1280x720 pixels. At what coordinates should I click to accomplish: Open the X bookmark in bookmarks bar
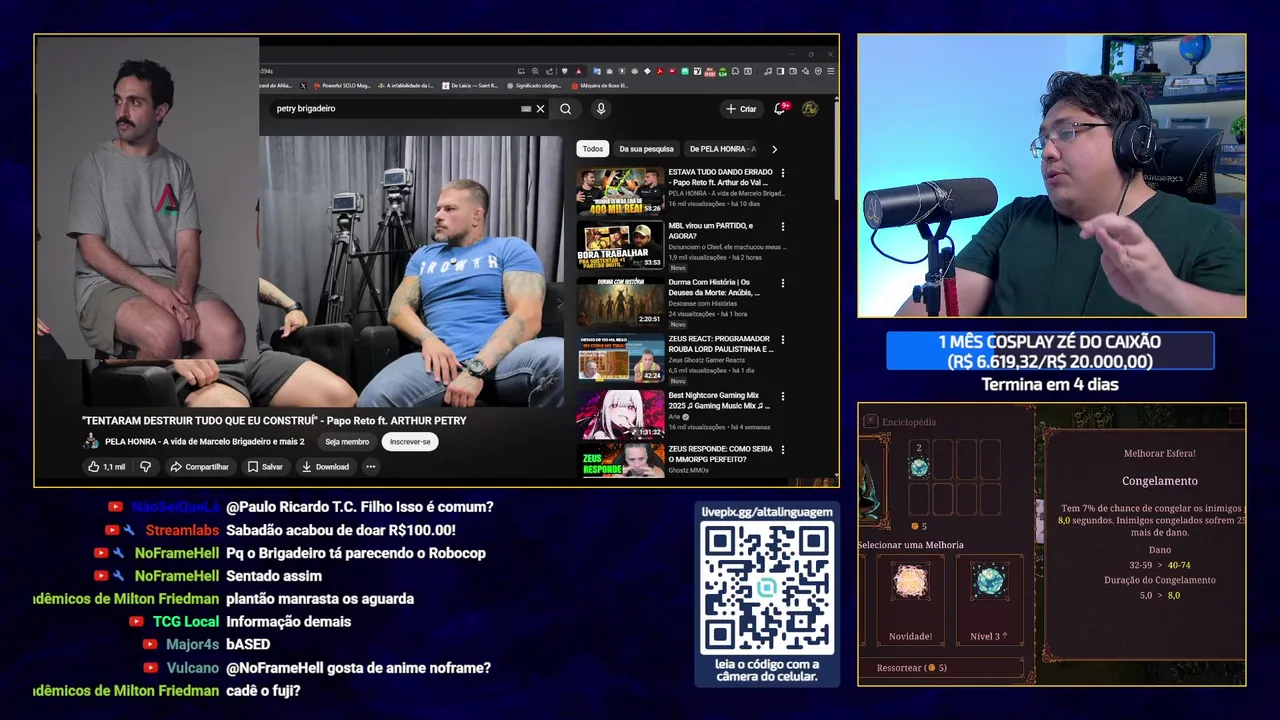[x=304, y=86]
